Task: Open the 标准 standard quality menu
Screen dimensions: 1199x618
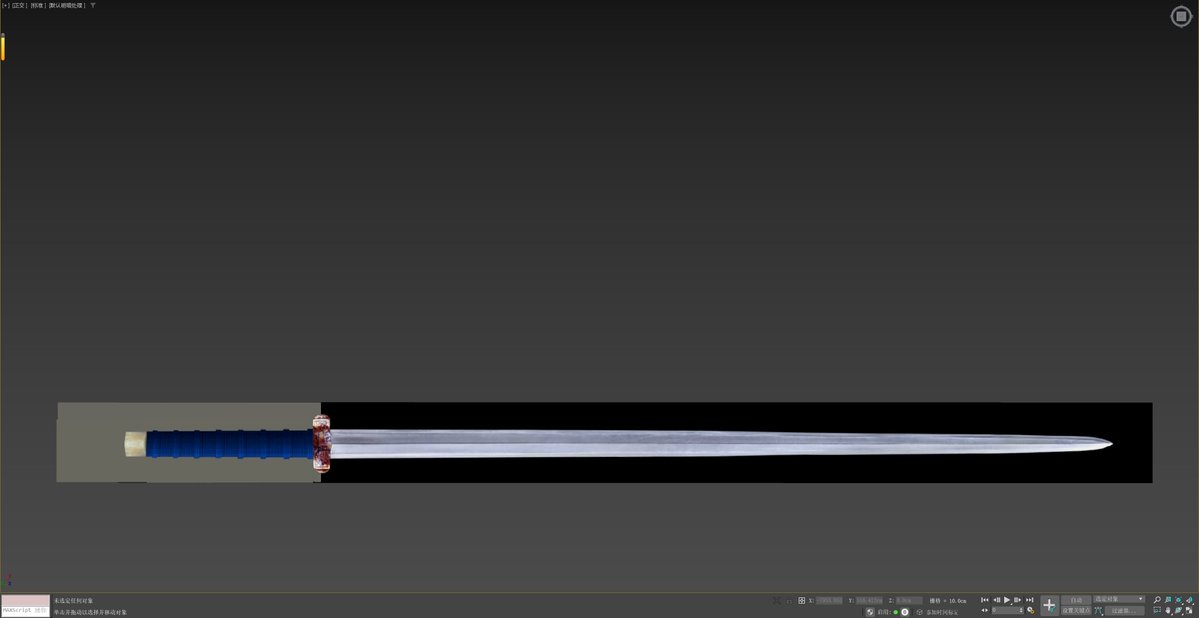Action: [37, 5]
